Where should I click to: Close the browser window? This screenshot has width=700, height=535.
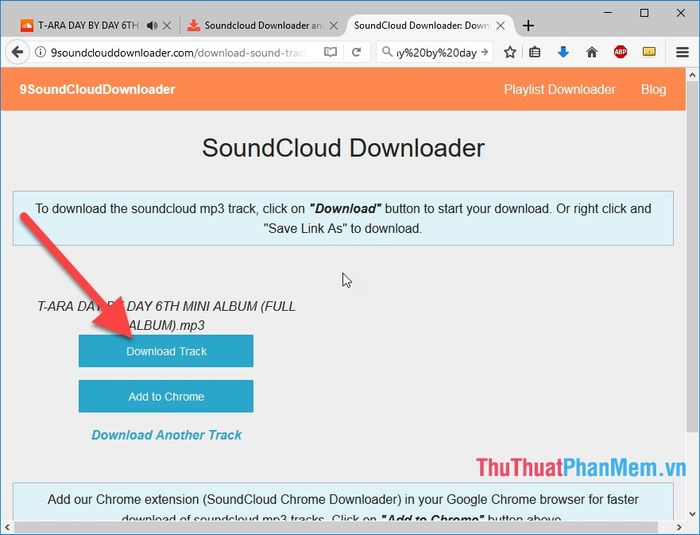(x=681, y=13)
